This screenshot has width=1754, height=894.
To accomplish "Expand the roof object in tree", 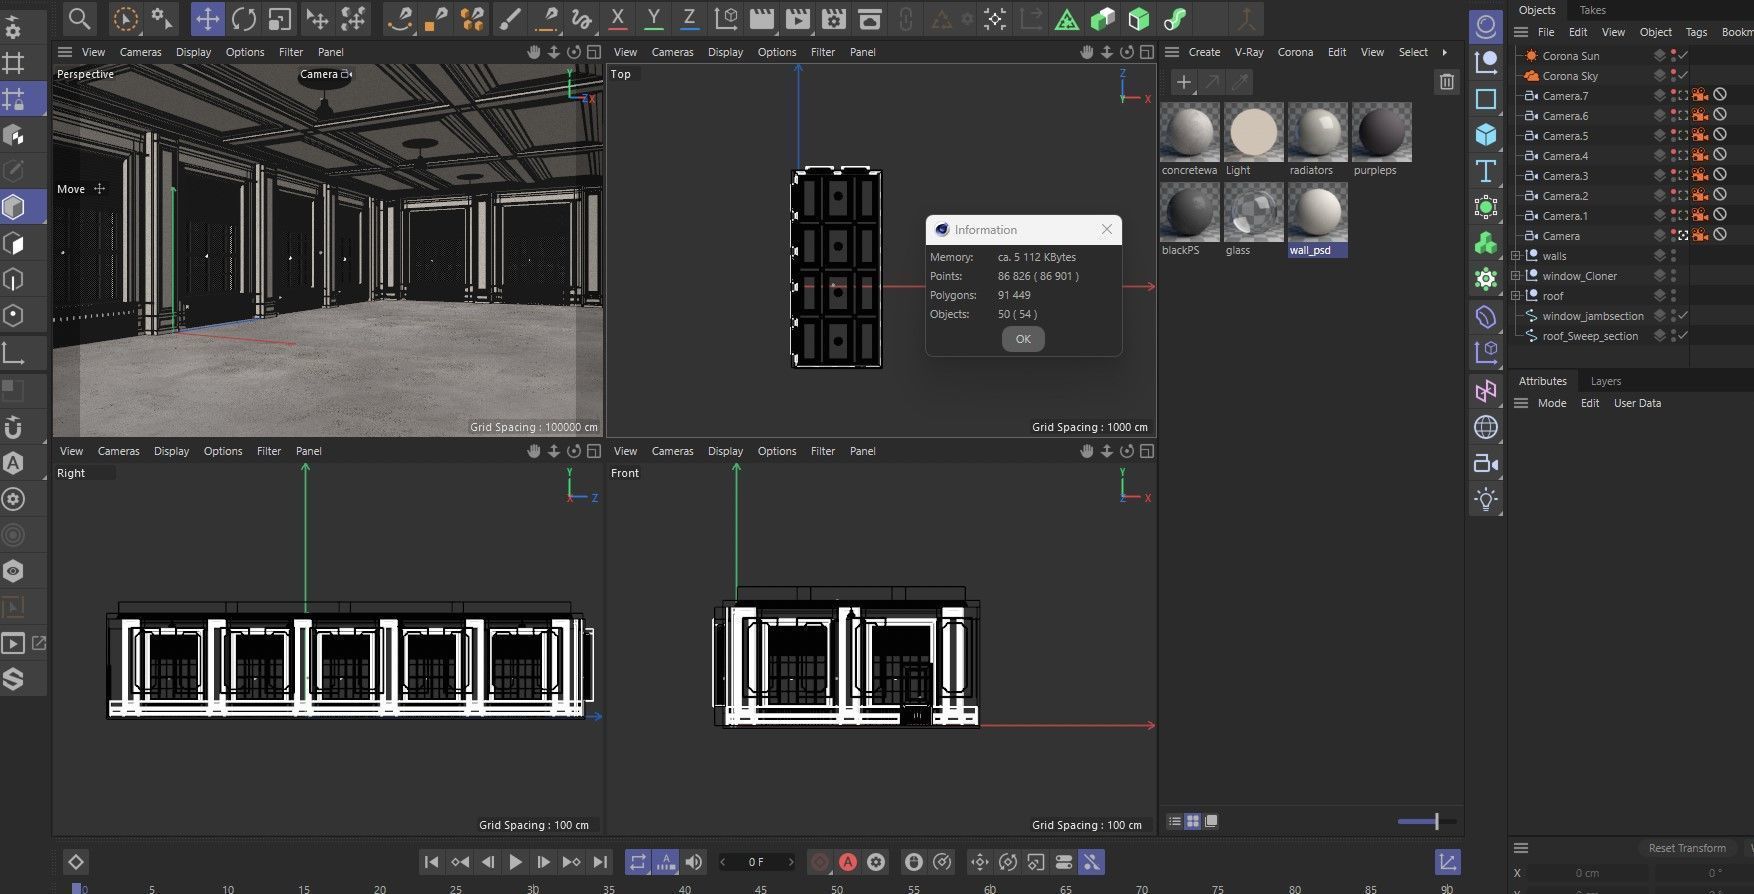I will coord(1516,296).
